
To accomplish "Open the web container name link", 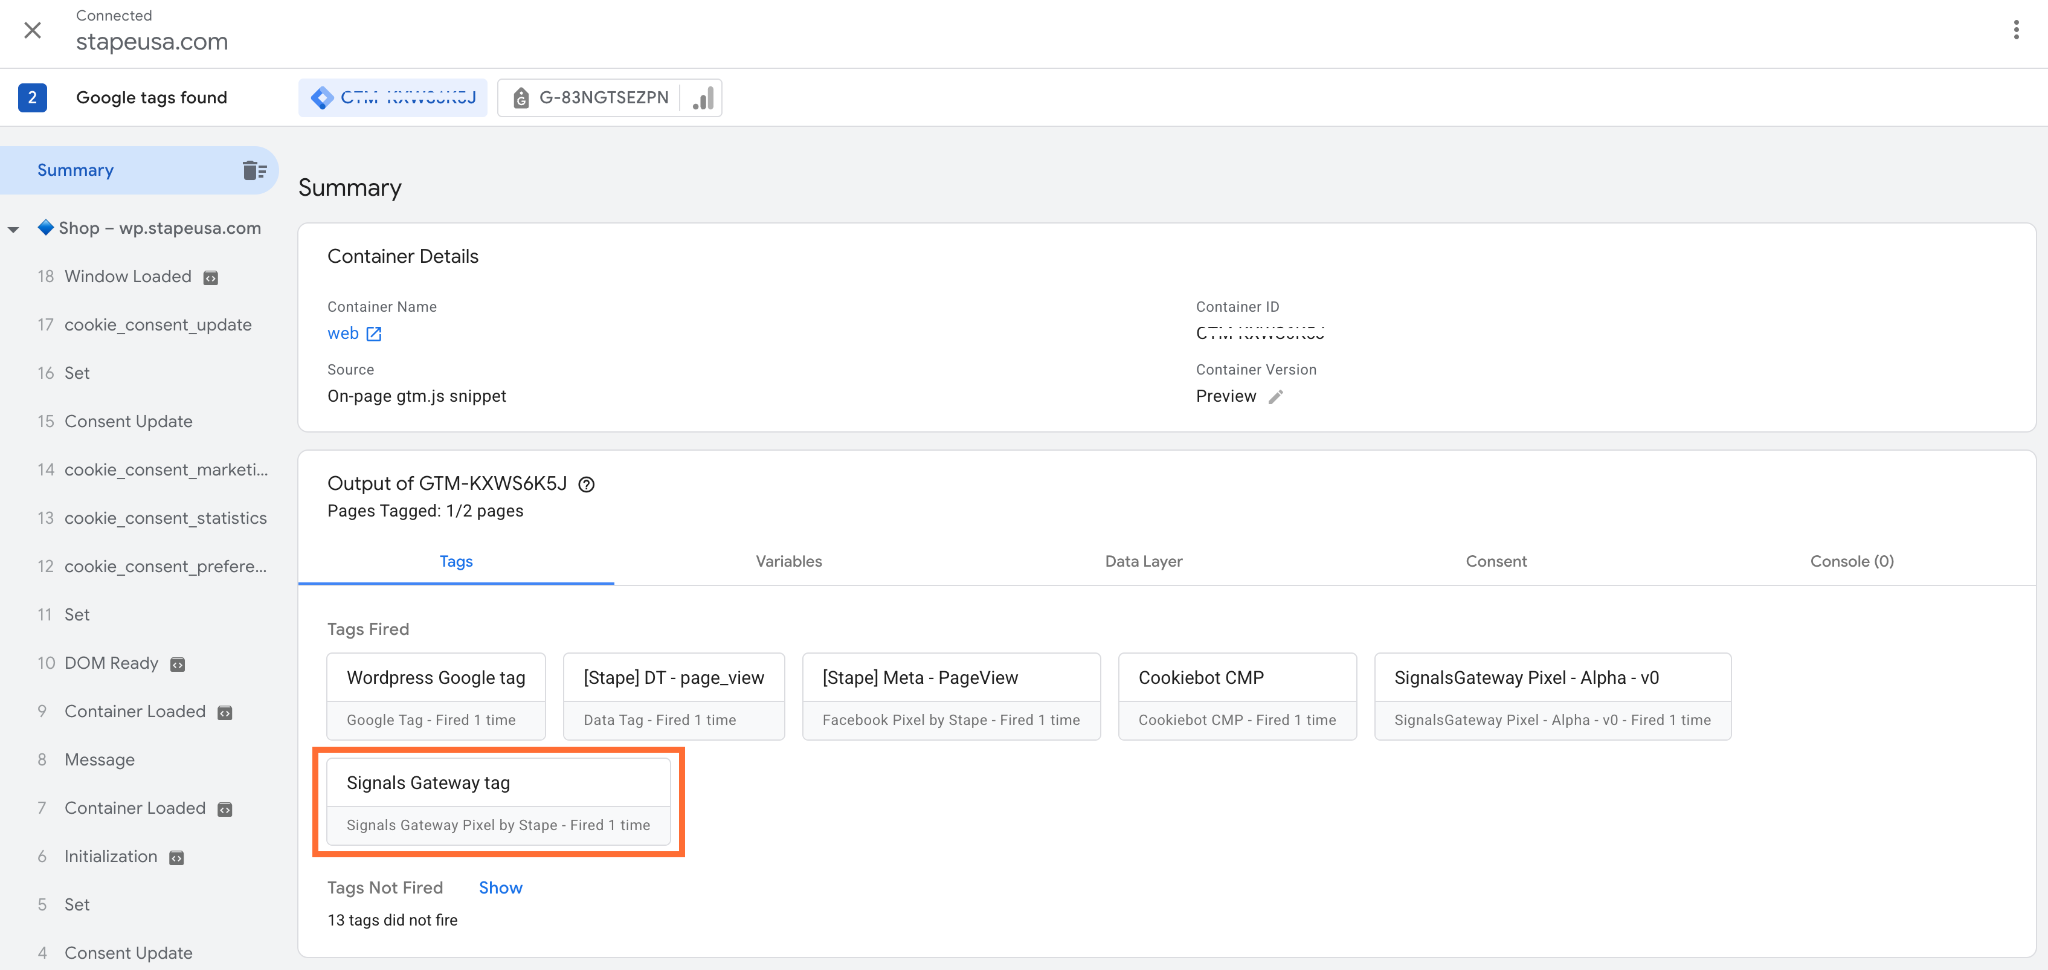I will [x=343, y=334].
